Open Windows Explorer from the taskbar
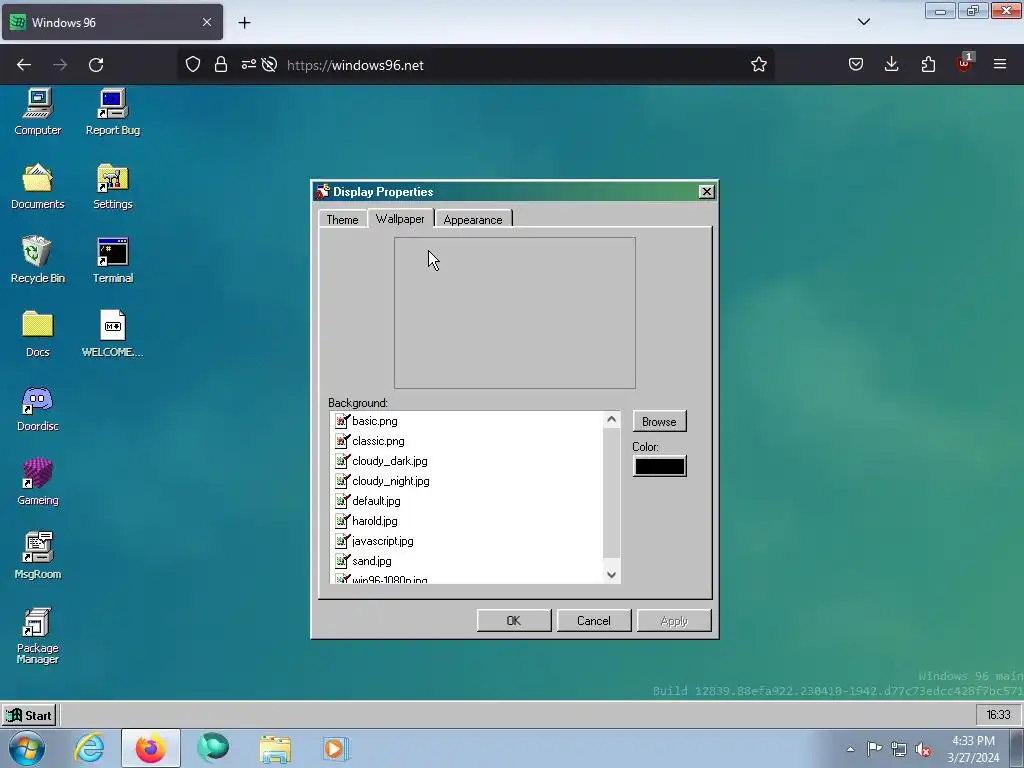 [x=275, y=748]
